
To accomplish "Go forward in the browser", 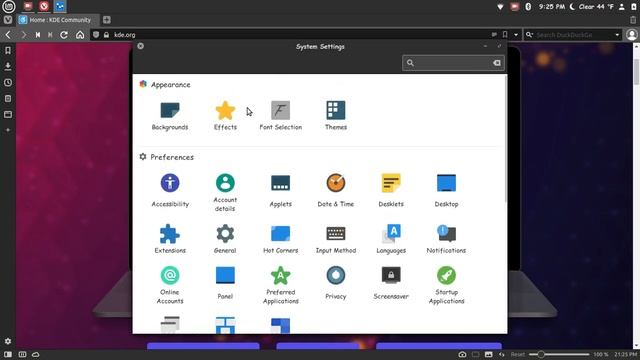I will click(x=23, y=35).
